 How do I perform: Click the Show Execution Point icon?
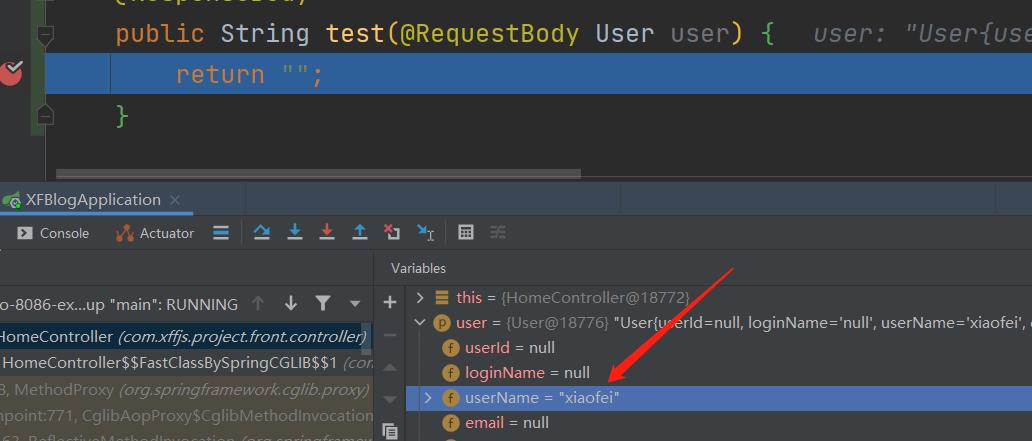(x=221, y=233)
